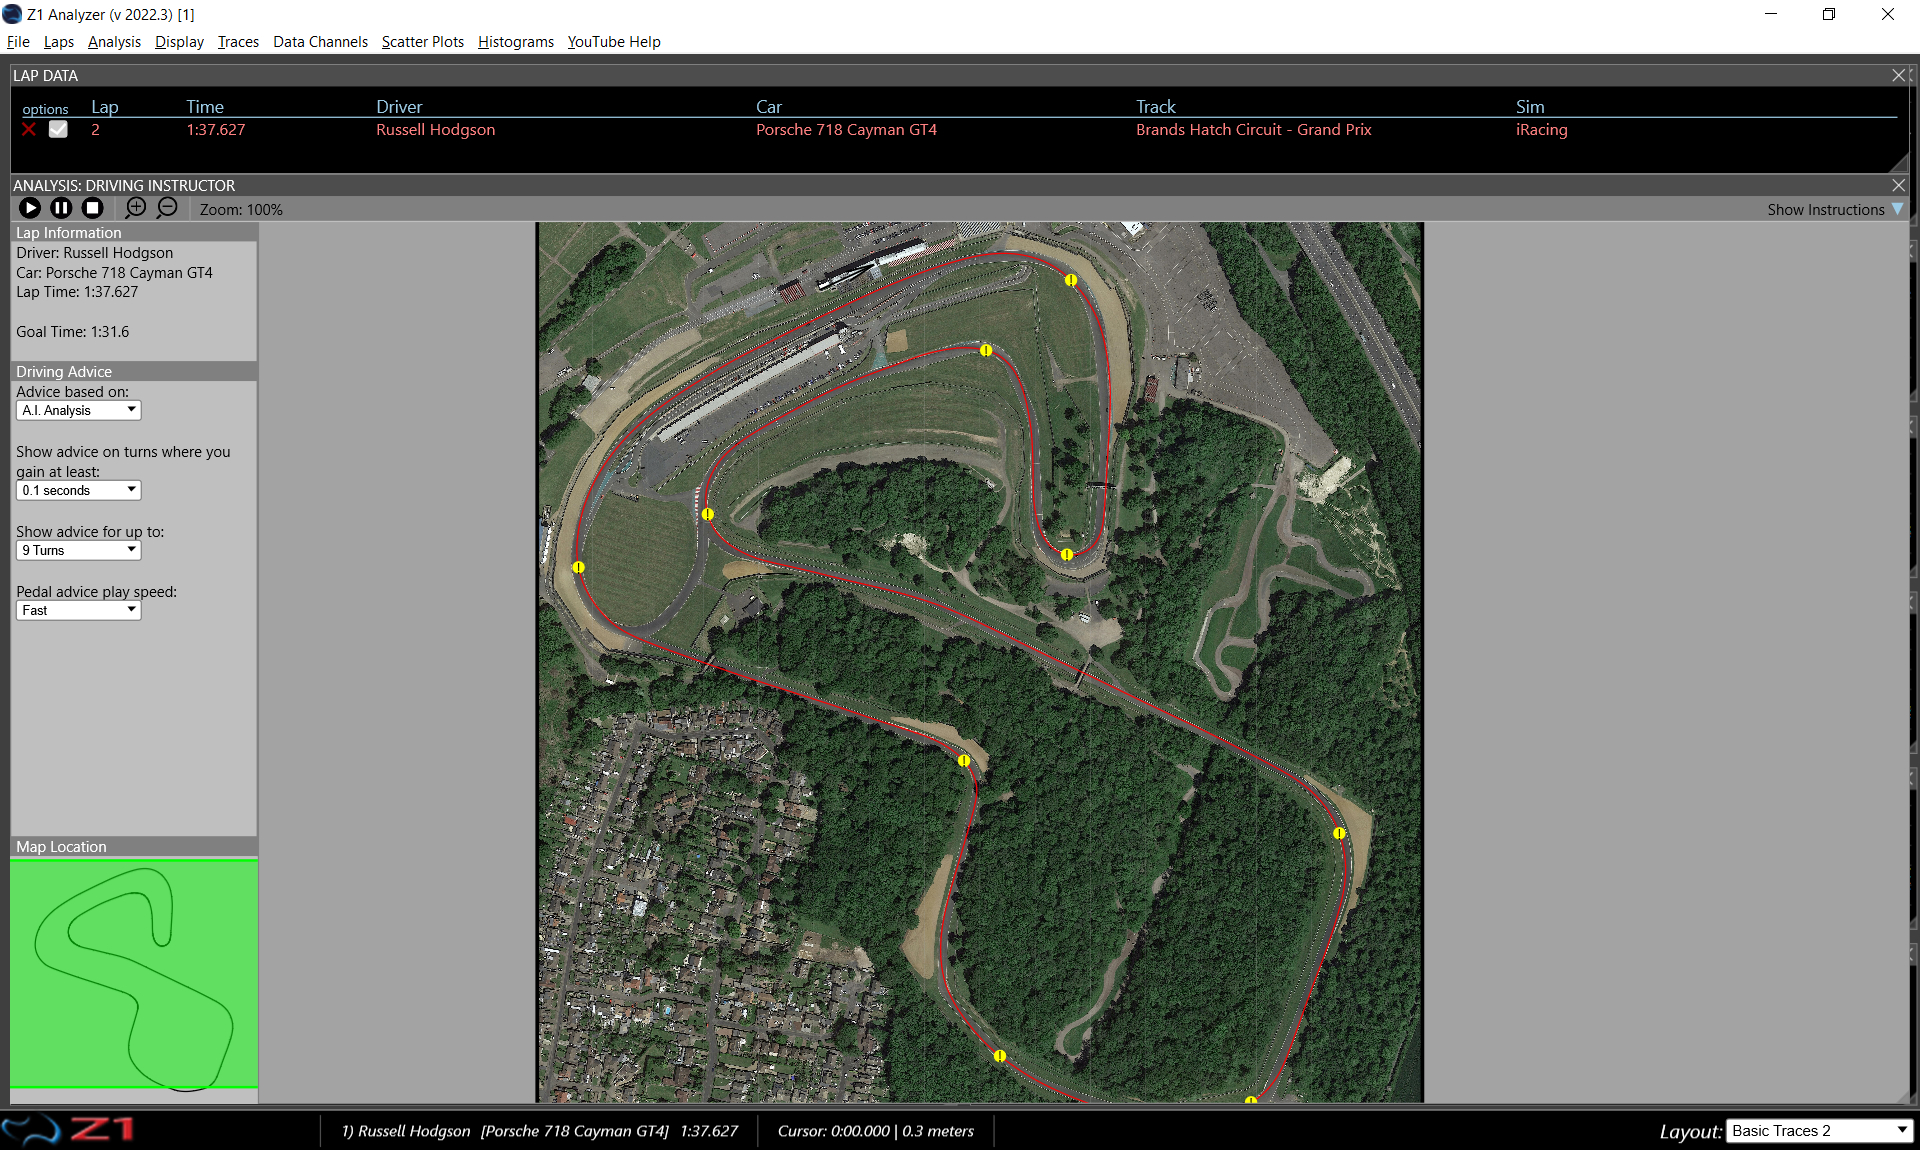Viewport: 1920px width, 1150px height.
Task: Open the 0.1 seconds gain dropdown
Action: point(79,490)
